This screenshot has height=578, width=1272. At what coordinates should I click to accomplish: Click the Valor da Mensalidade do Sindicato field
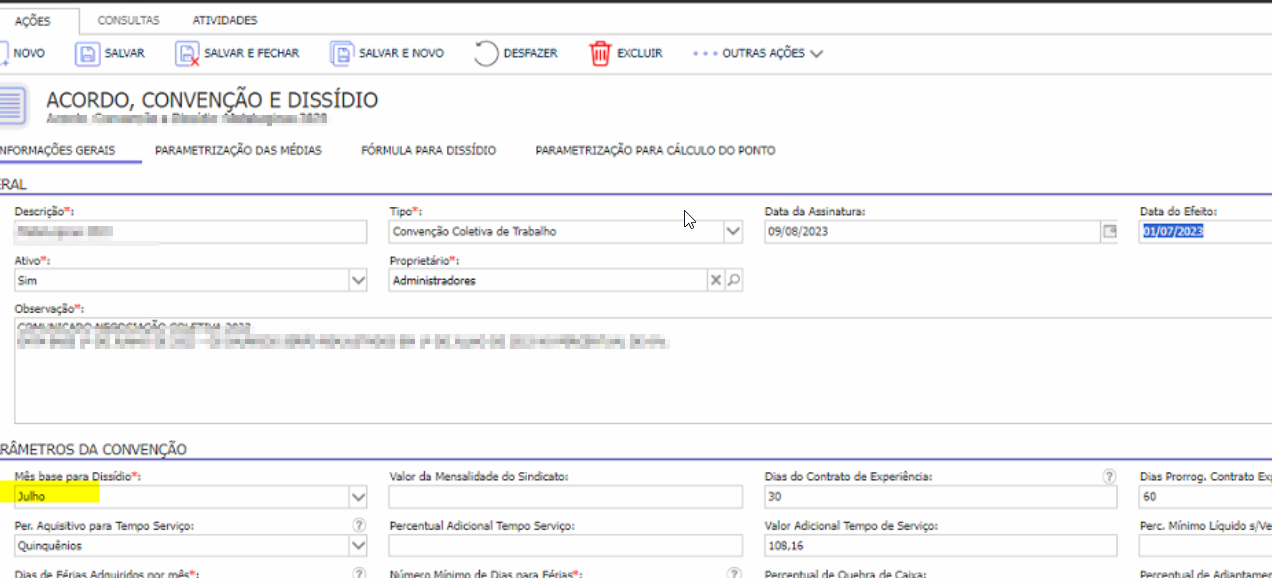565,497
